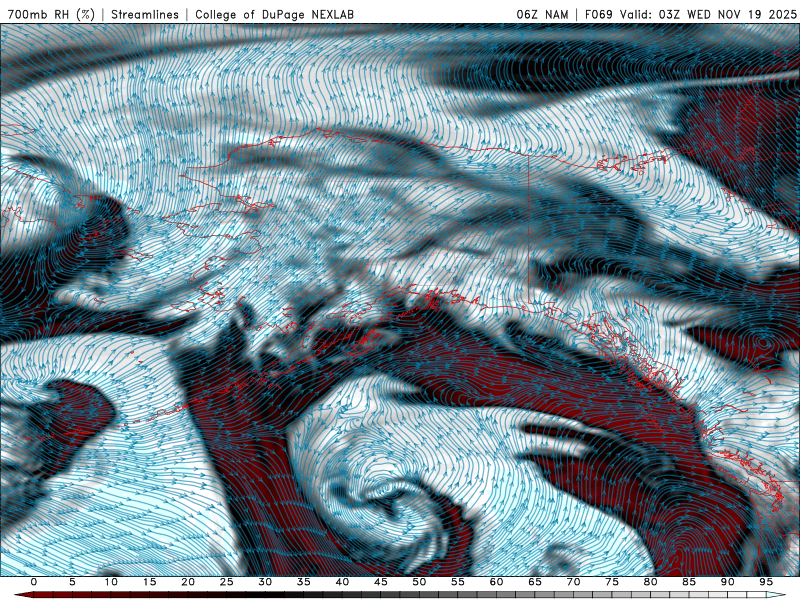Image resolution: width=800 pixels, height=600 pixels.
Task: Click the colorbar label "45"
Action: coord(381,582)
